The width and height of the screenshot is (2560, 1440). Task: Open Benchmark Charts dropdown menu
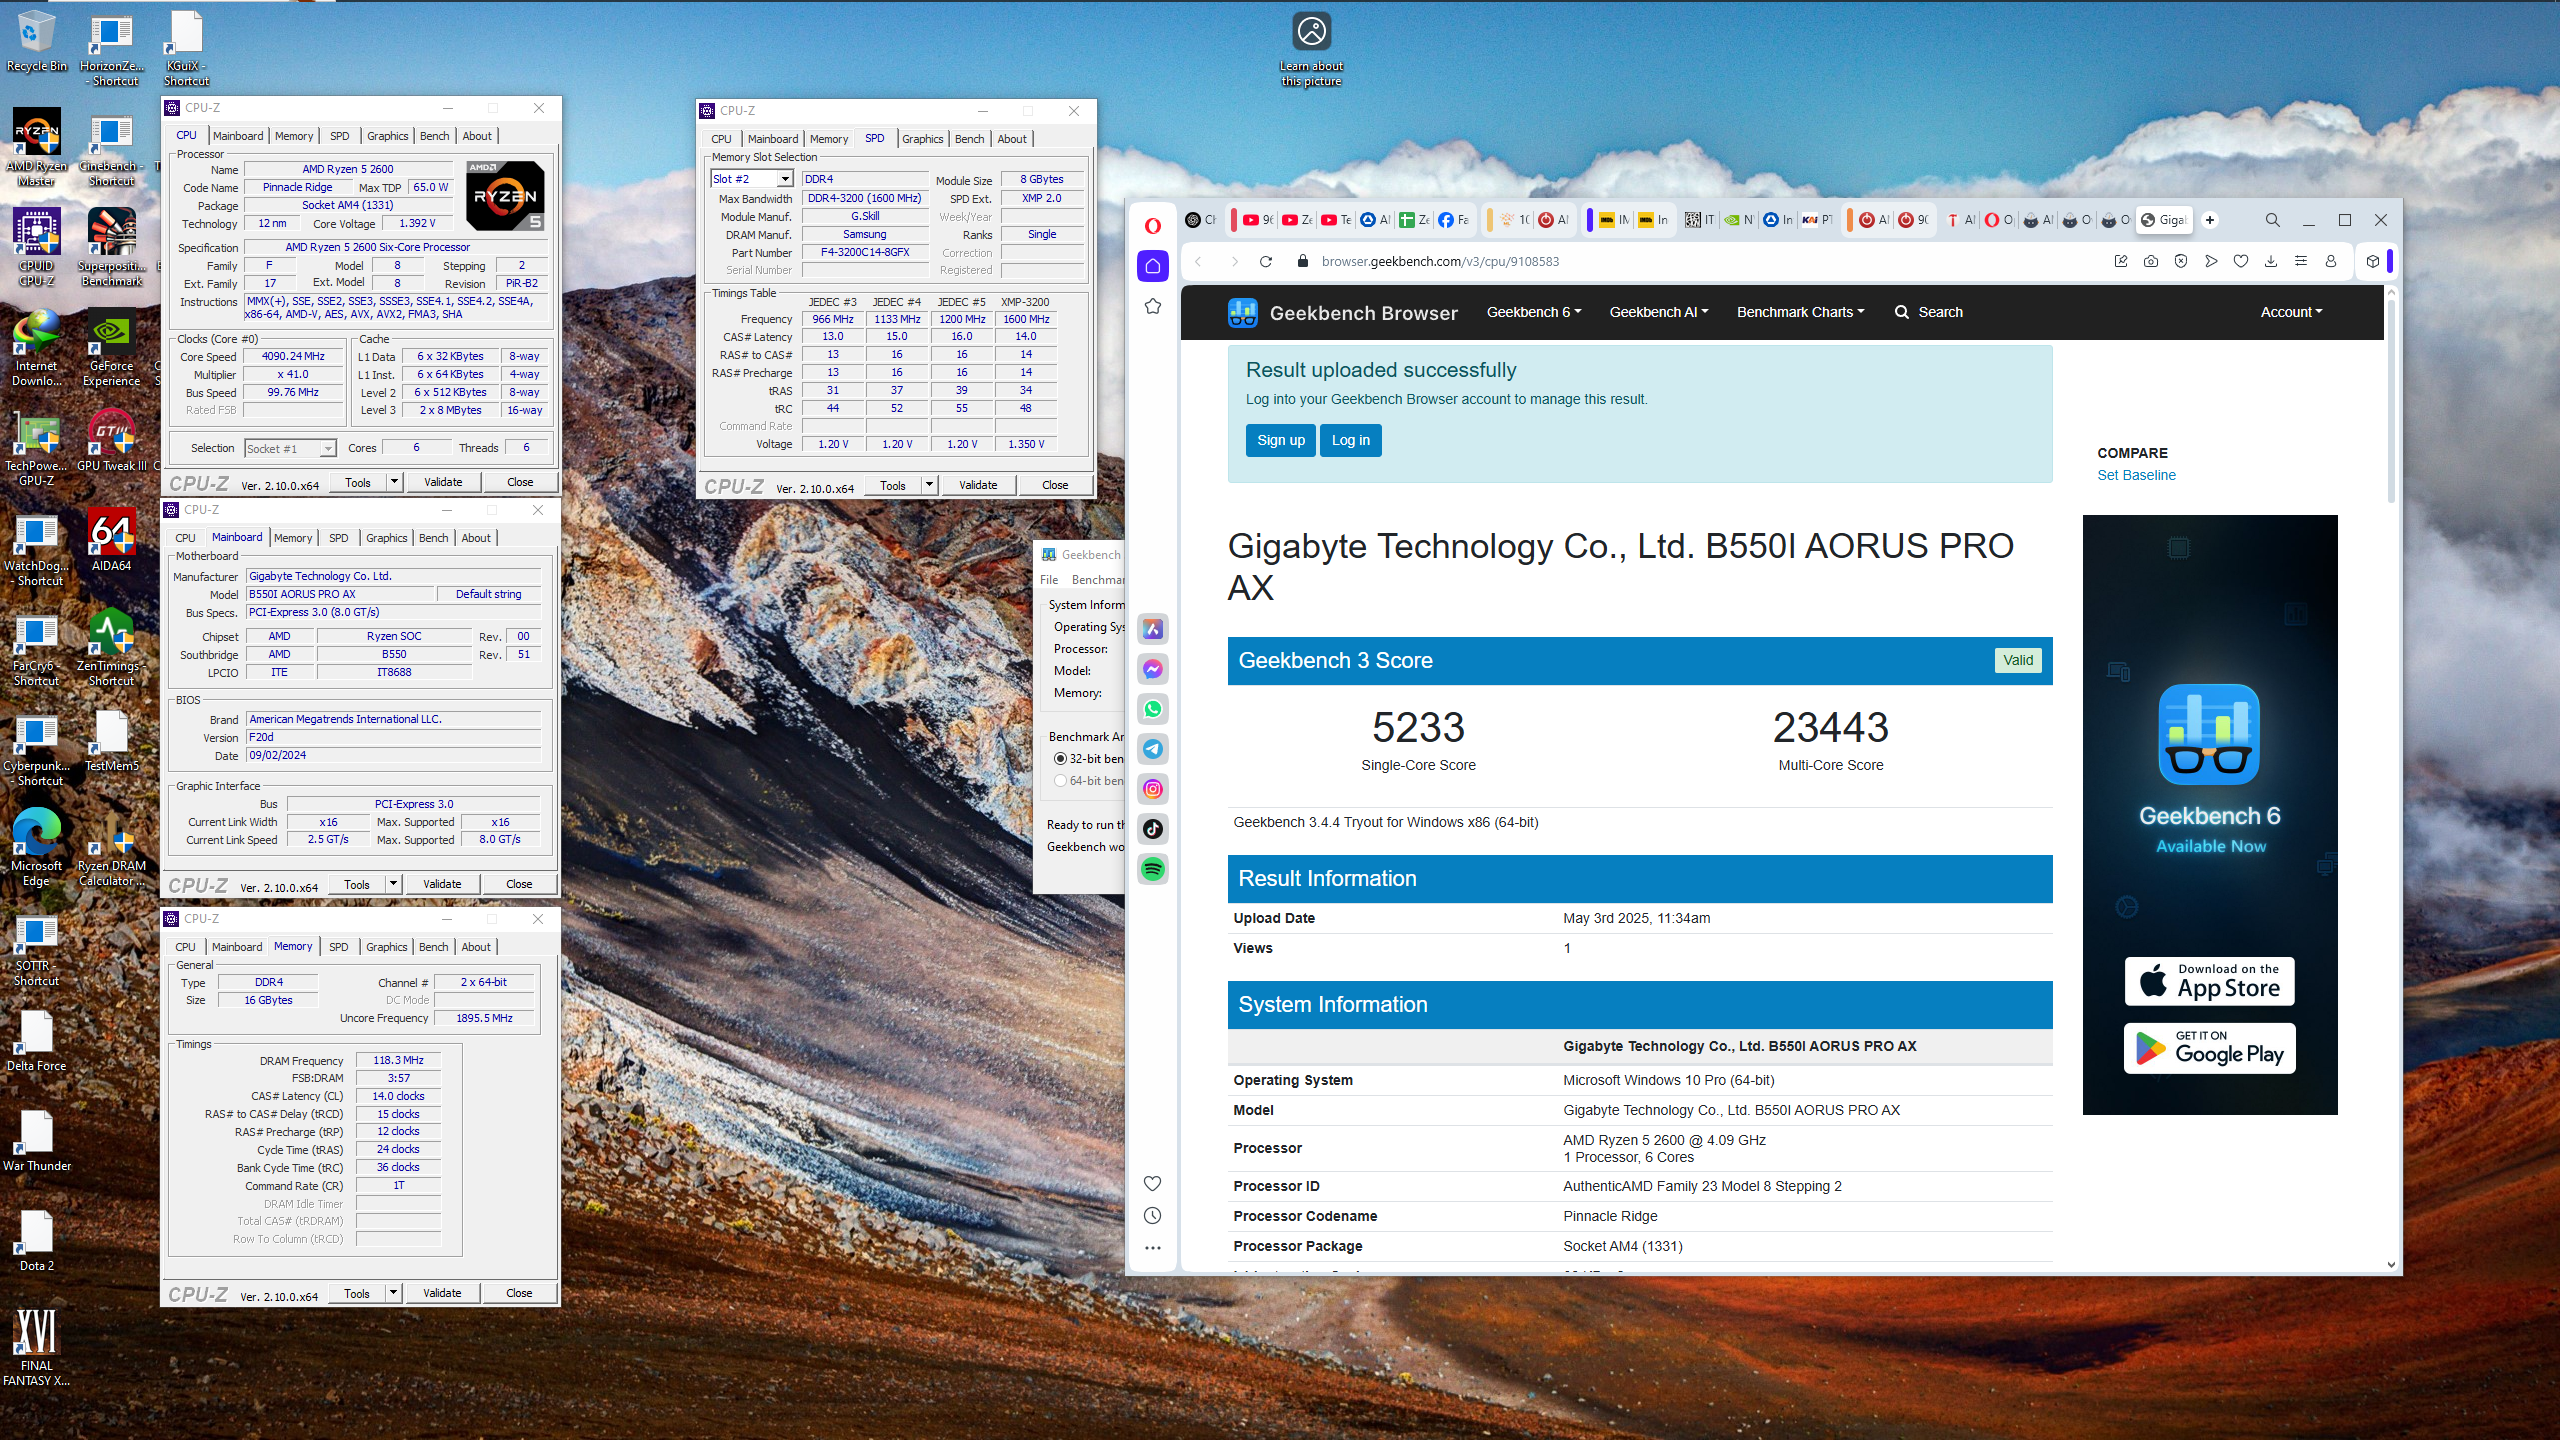click(1800, 312)
